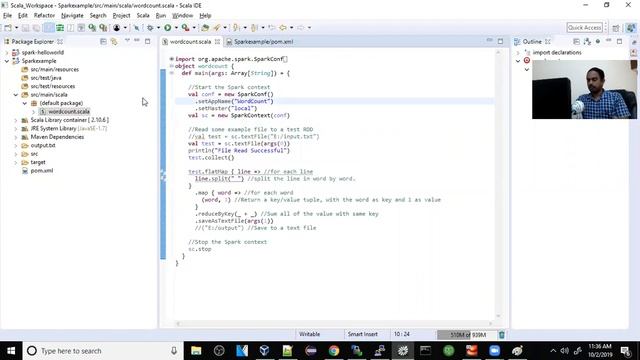Collapse the Sparkexample project
Screen dimensions: 640x360
(x=7, y=61)
